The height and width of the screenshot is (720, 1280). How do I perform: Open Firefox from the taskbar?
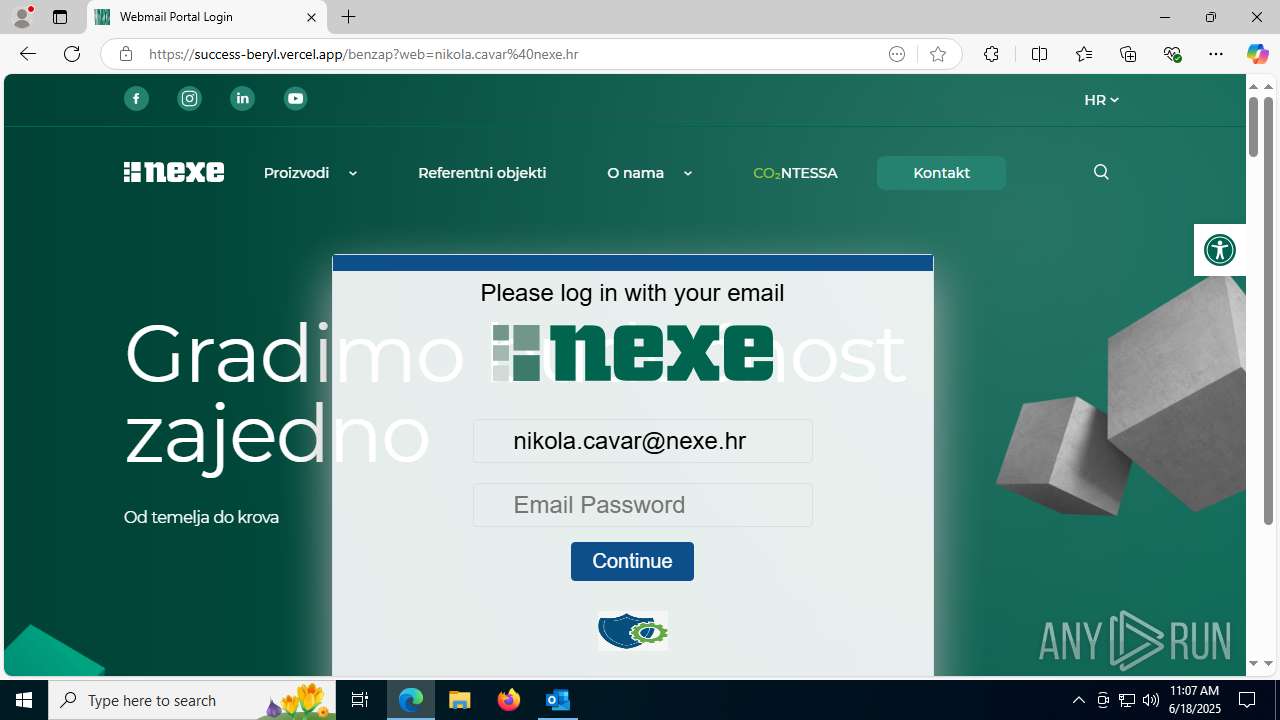[509, 700]
